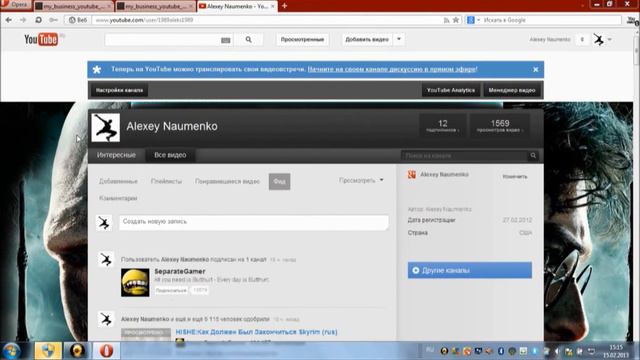Image resolution: width=640 pixels, height=360 pixels.
Task: Click the channel search magnifier icon
Action: (533, 156)
